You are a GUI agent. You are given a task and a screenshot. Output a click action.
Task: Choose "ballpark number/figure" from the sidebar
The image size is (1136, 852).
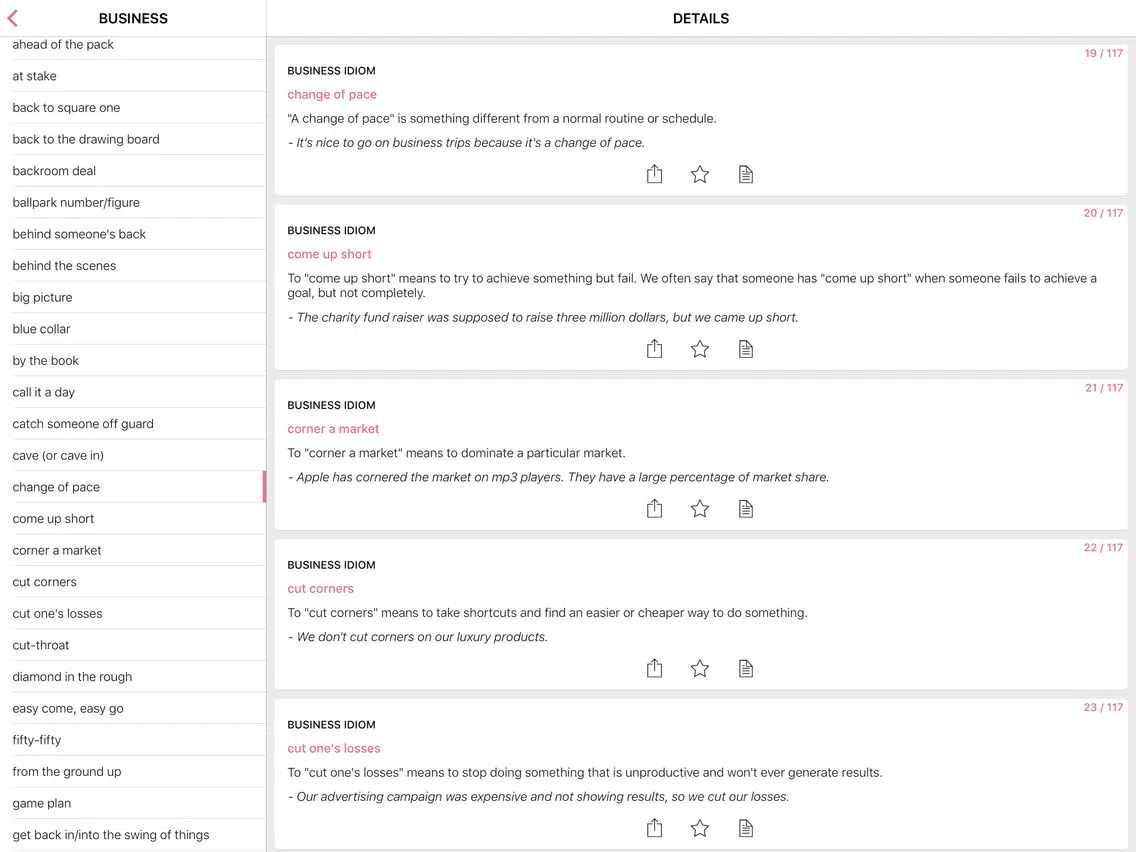click(x=133, y=202)
